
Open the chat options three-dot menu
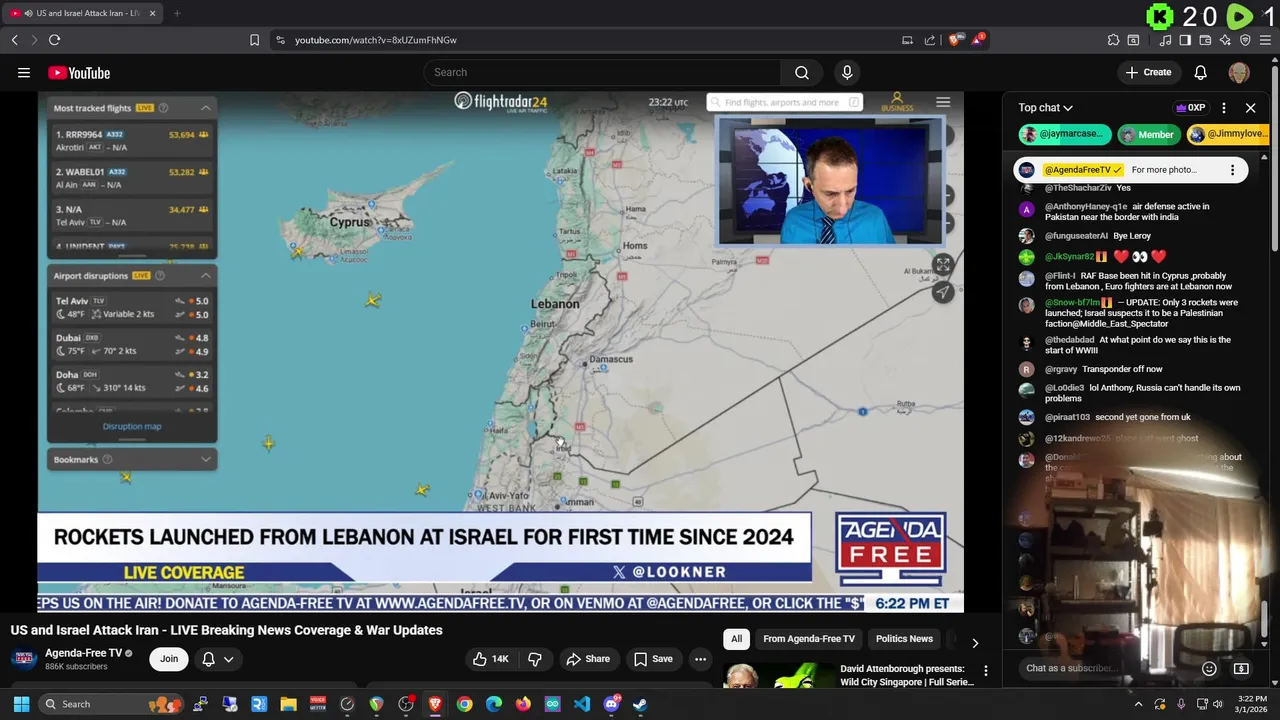(1224, 108)
